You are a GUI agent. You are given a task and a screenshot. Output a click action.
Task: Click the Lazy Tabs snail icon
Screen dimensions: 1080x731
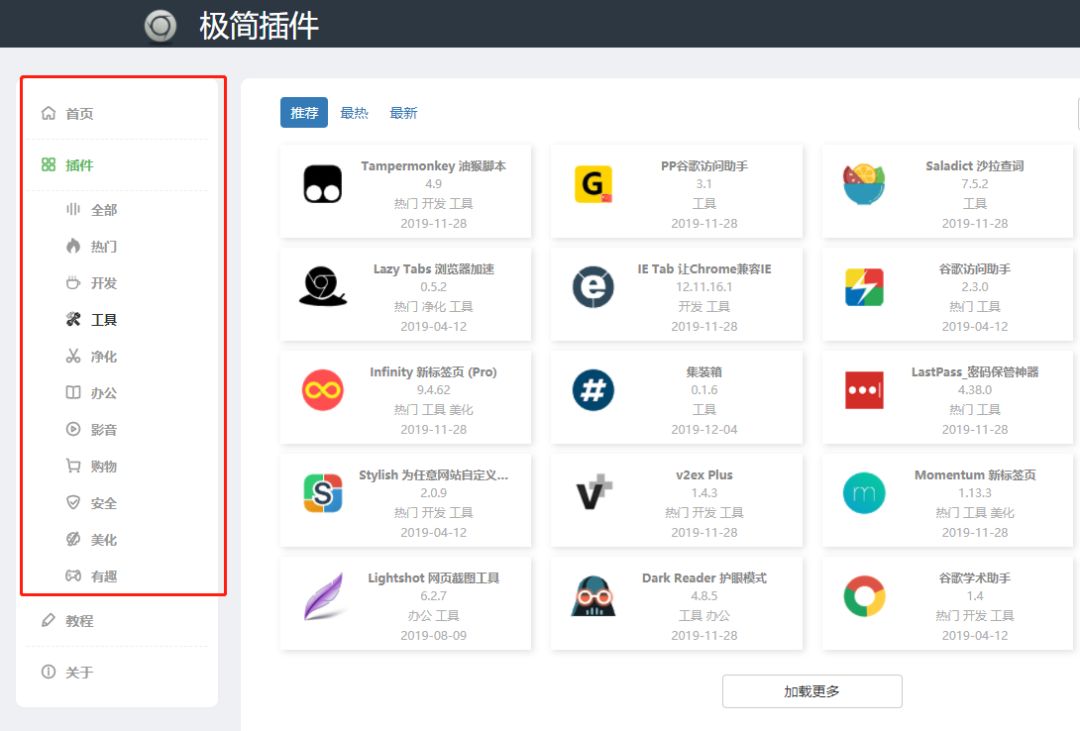(x=322, y=287)
